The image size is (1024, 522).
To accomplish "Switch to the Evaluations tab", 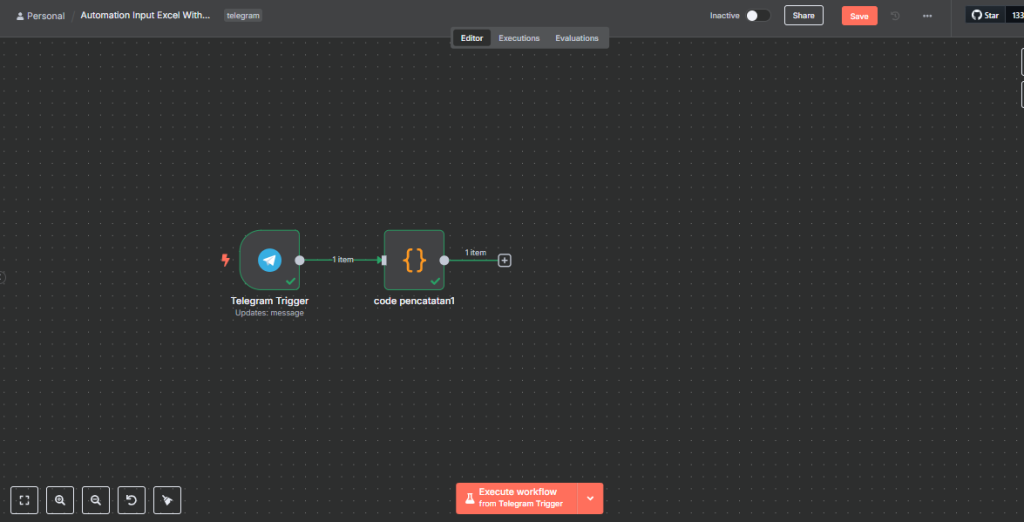I will [x=577, y=38].
